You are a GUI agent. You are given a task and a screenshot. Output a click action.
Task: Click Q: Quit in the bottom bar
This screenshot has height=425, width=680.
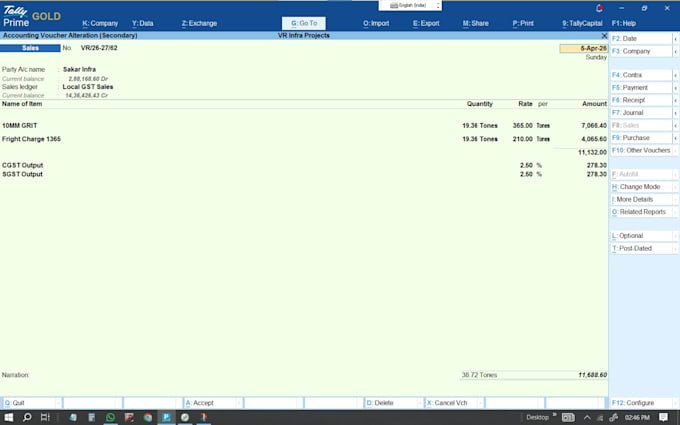[30, 403]
